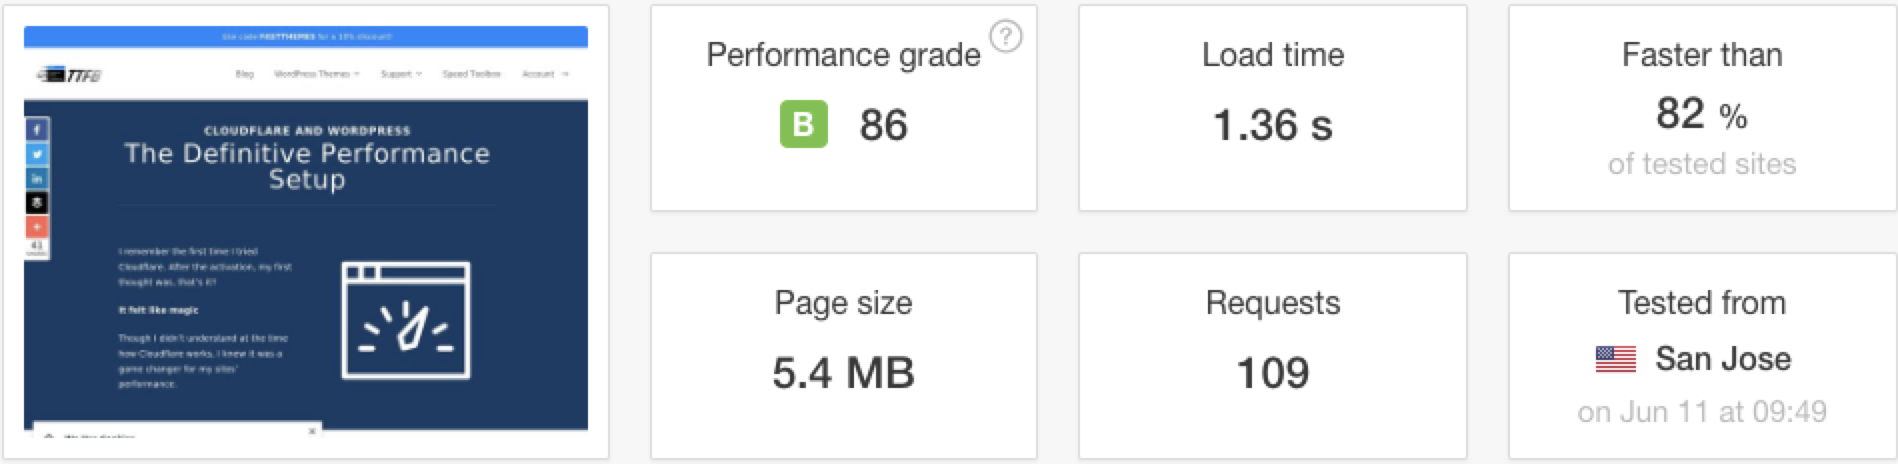The image size is (1898, 464).
Task: Click the red plus share icon
Action: [x=37, y=227]
